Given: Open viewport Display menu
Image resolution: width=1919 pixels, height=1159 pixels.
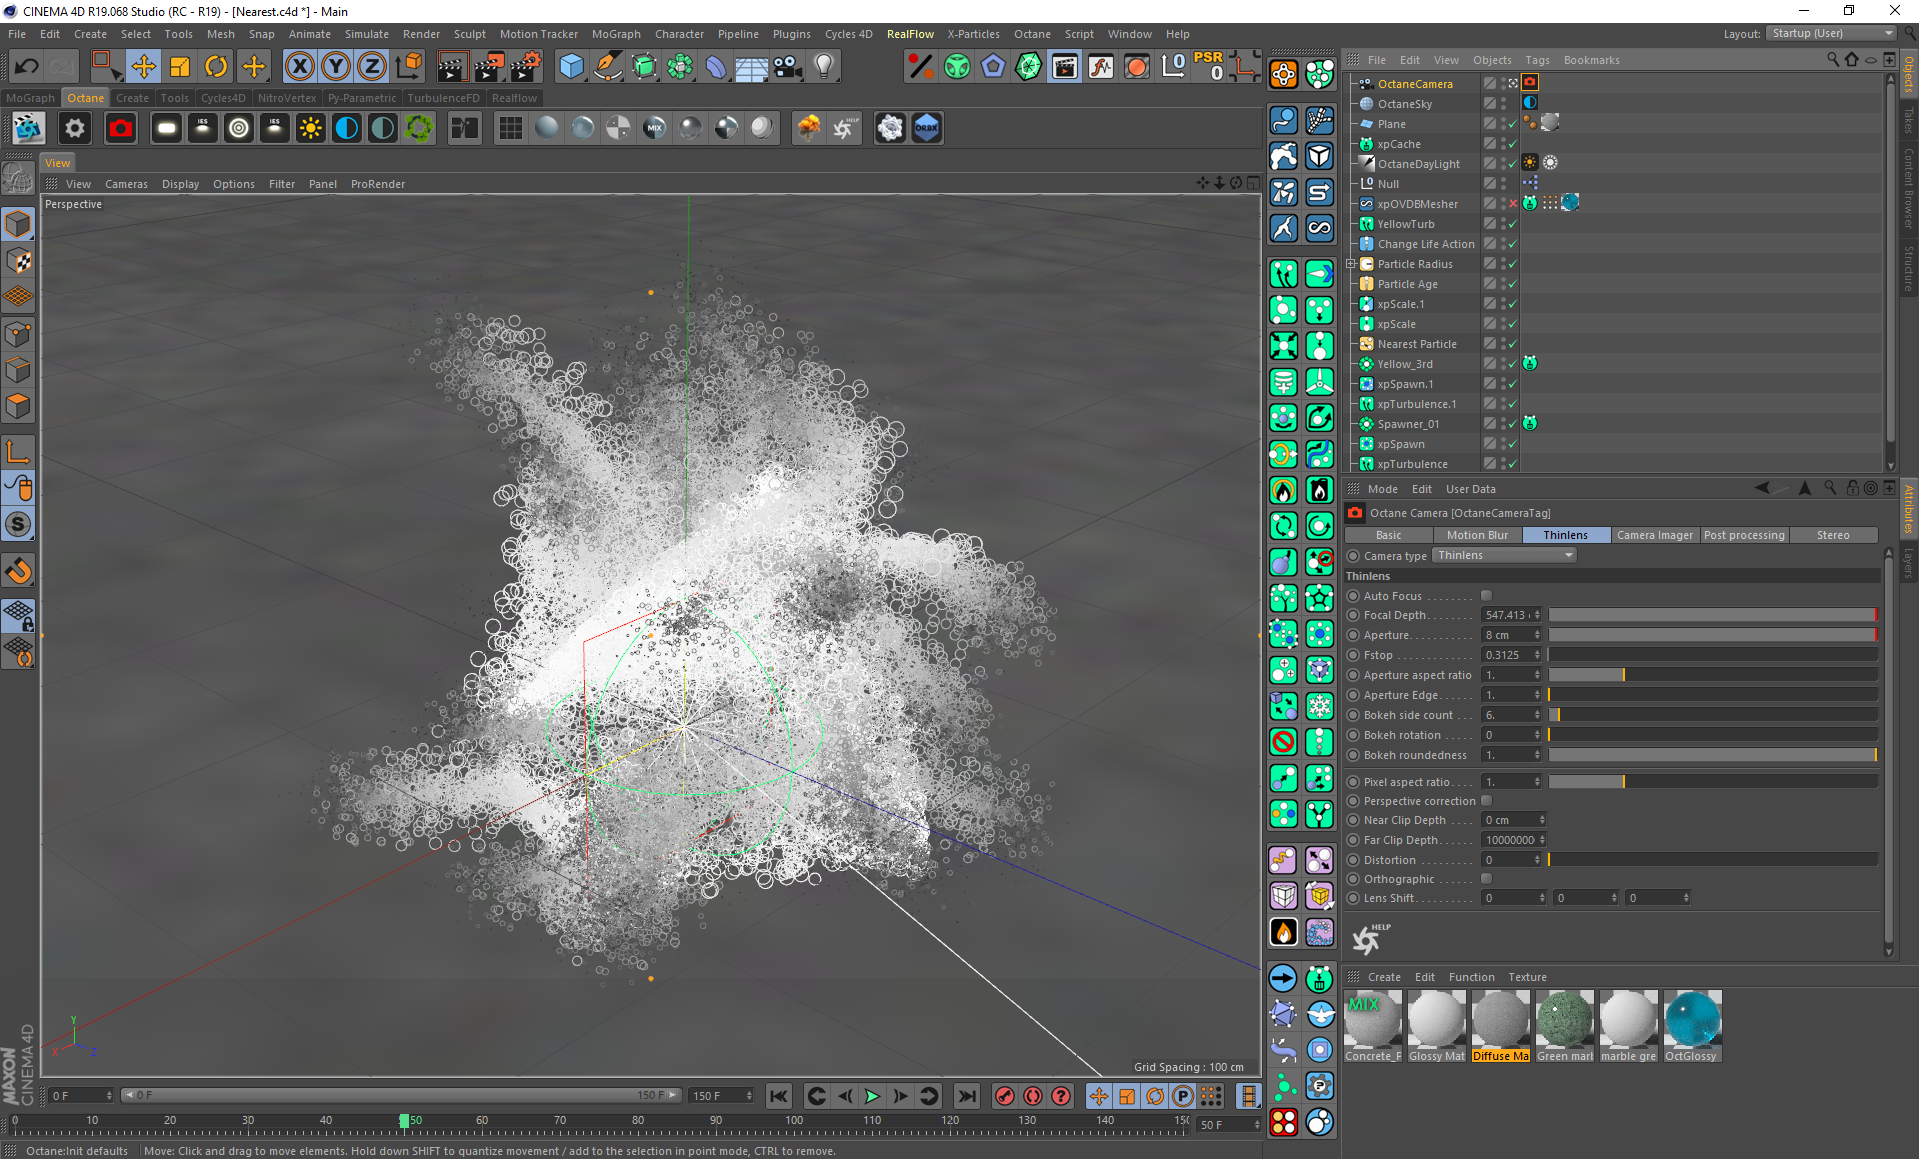Looking at the screenshot, I should [180, 184].
